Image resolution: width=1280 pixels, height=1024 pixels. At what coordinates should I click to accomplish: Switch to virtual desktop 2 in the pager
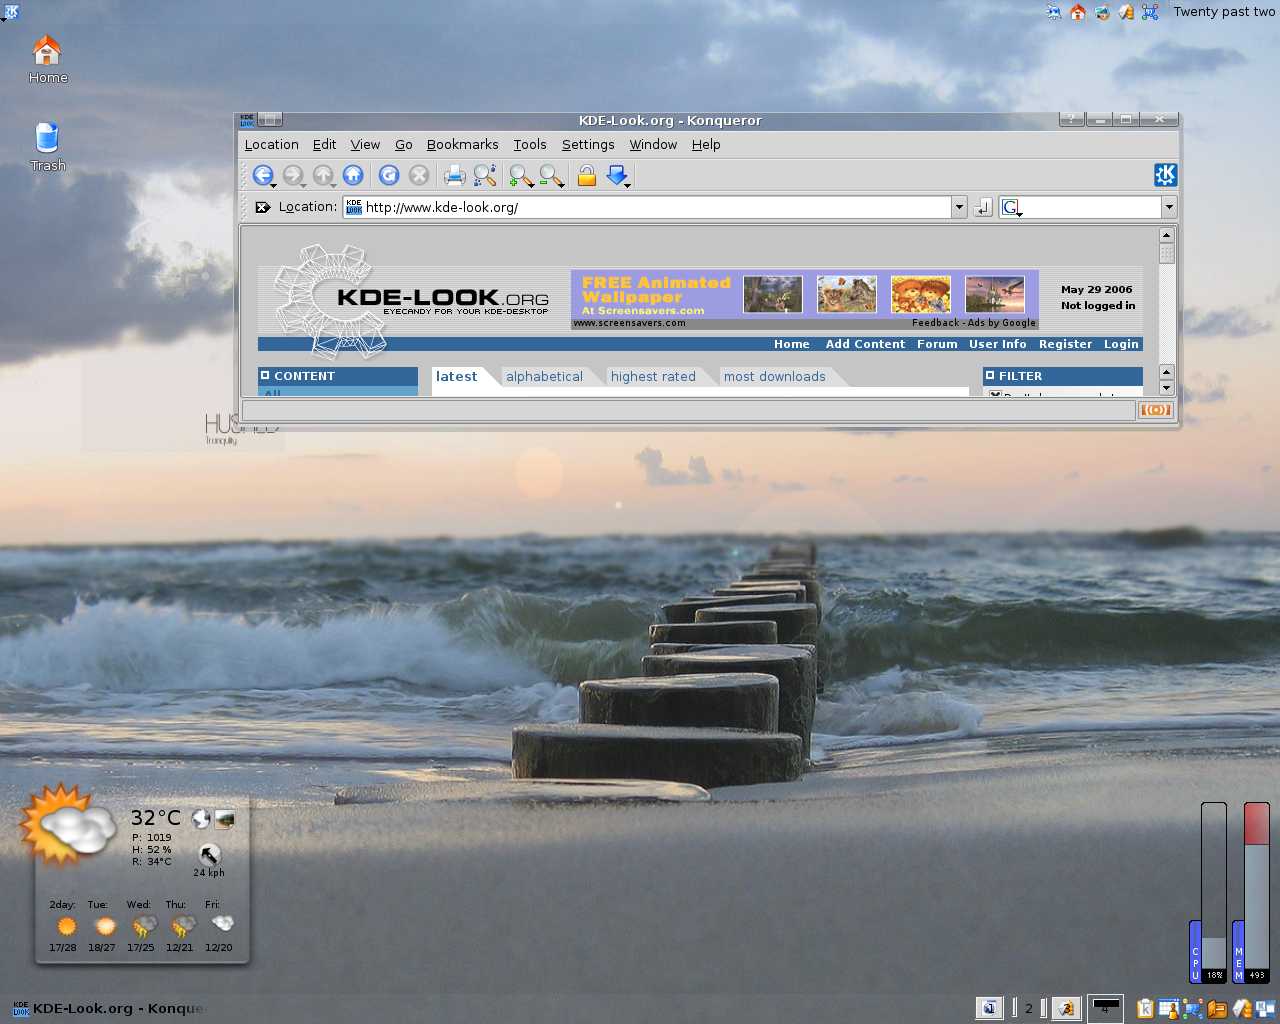coord(1028,1009)
